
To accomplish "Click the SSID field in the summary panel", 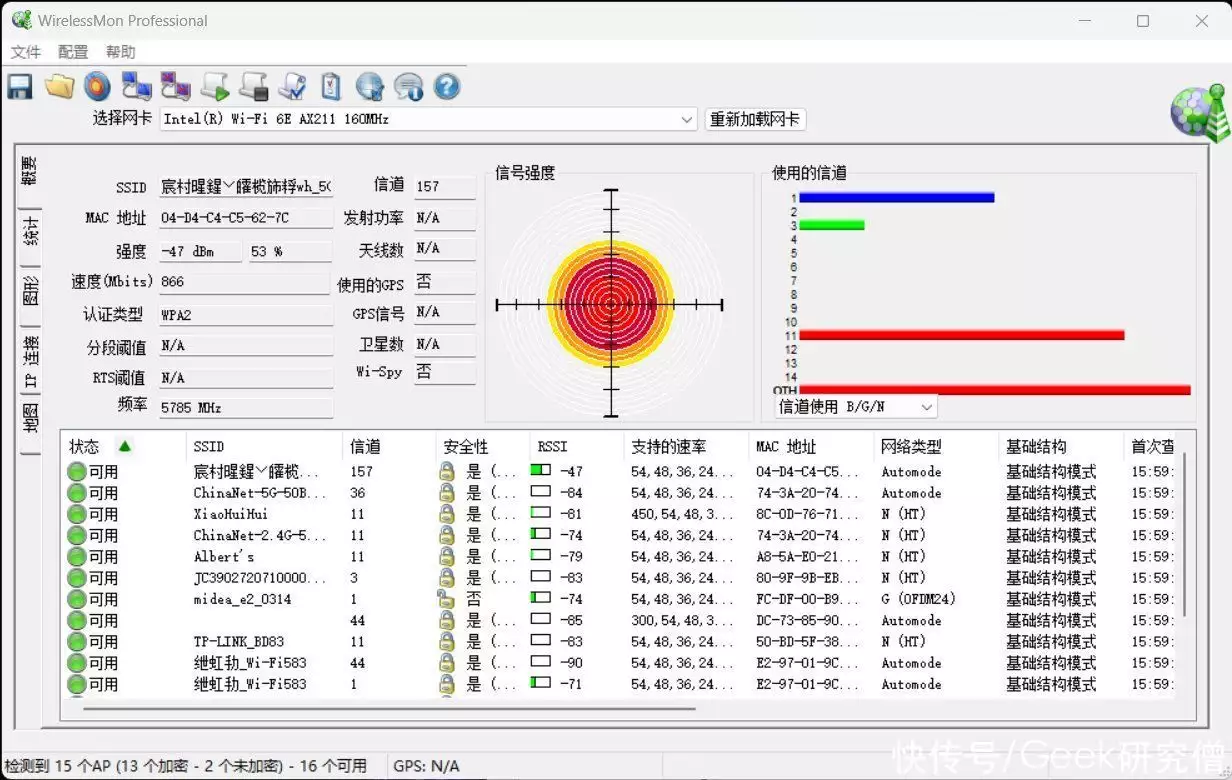I will (245, 187).
